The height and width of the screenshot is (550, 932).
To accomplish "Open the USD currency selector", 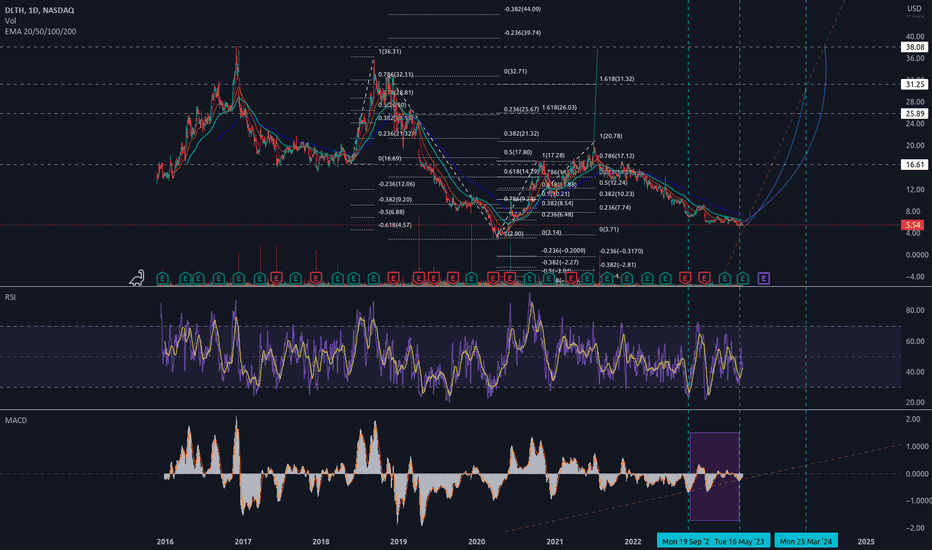I will (x=913, y=9).
